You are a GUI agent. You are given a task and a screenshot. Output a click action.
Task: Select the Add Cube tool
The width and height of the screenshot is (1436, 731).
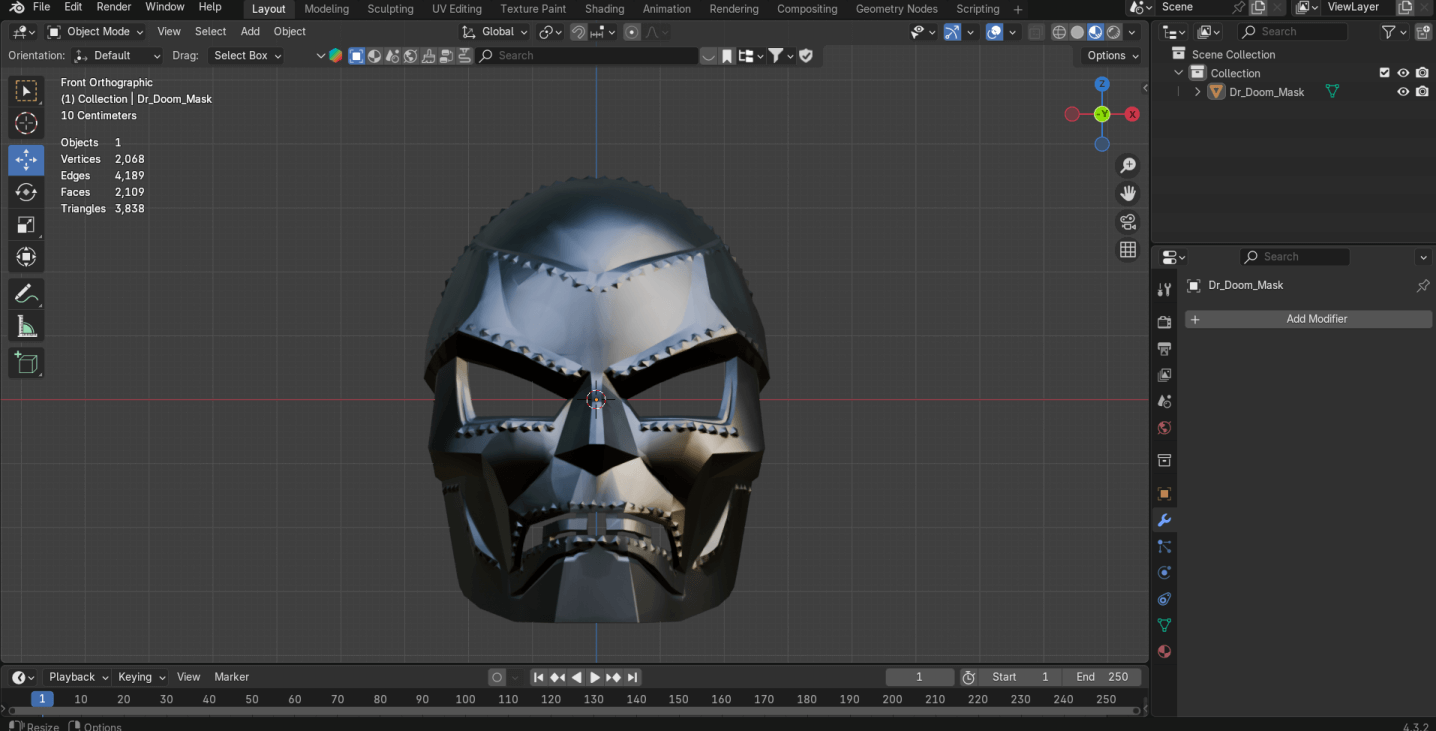[26, 363]
